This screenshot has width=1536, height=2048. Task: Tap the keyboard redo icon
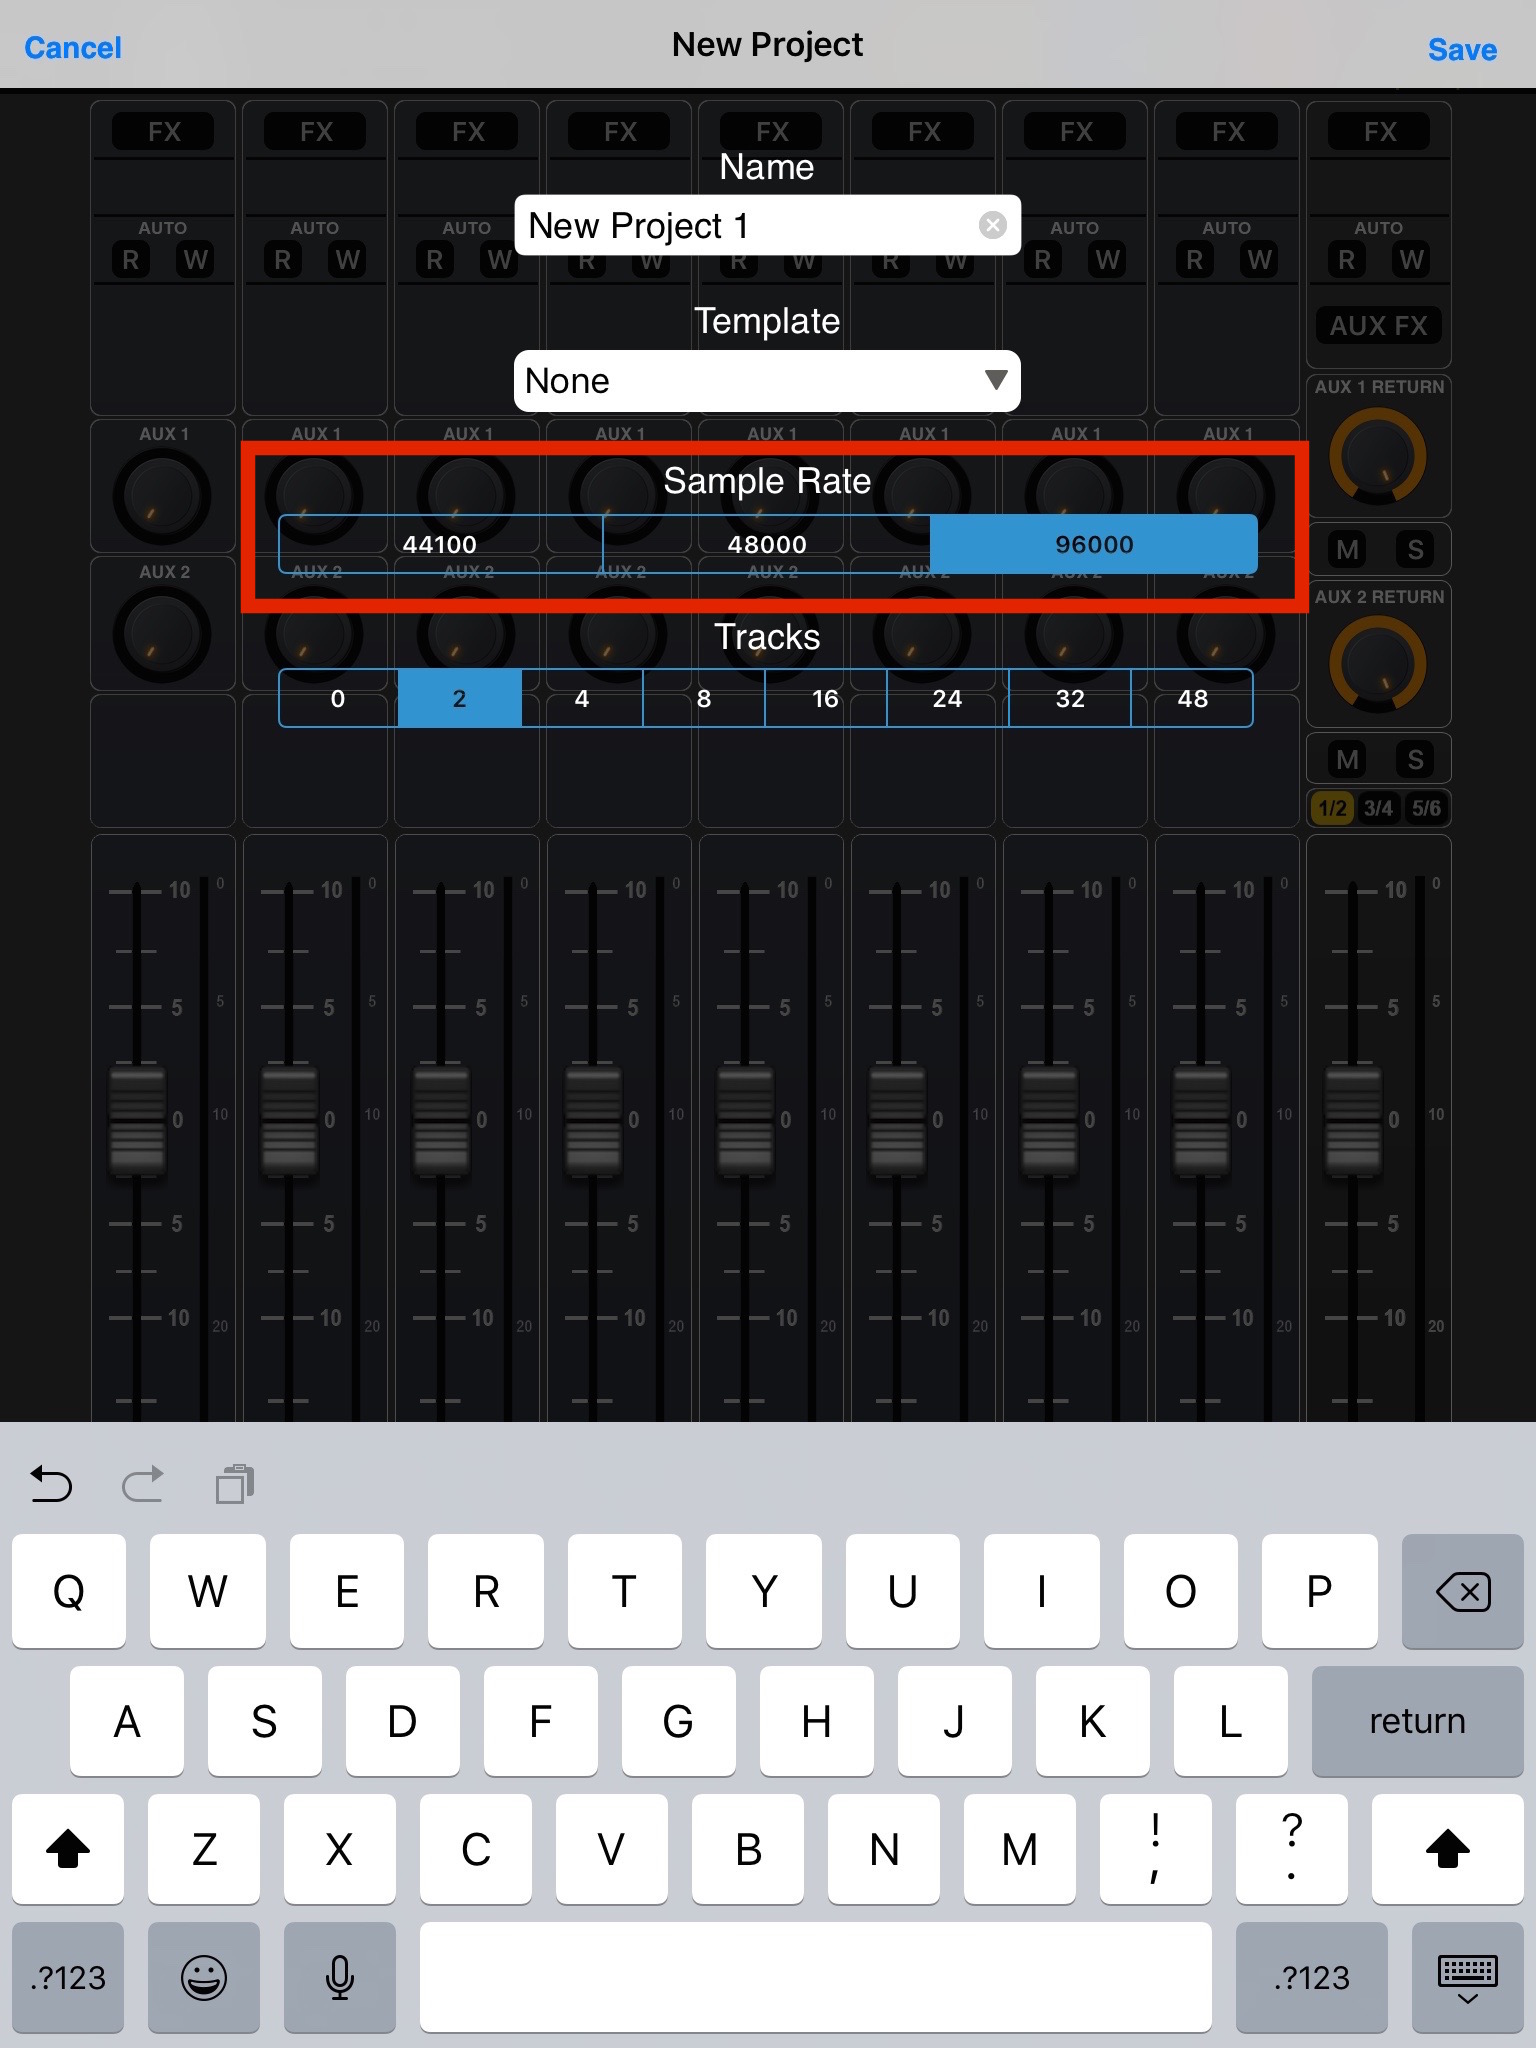(x=142, y=1484)
